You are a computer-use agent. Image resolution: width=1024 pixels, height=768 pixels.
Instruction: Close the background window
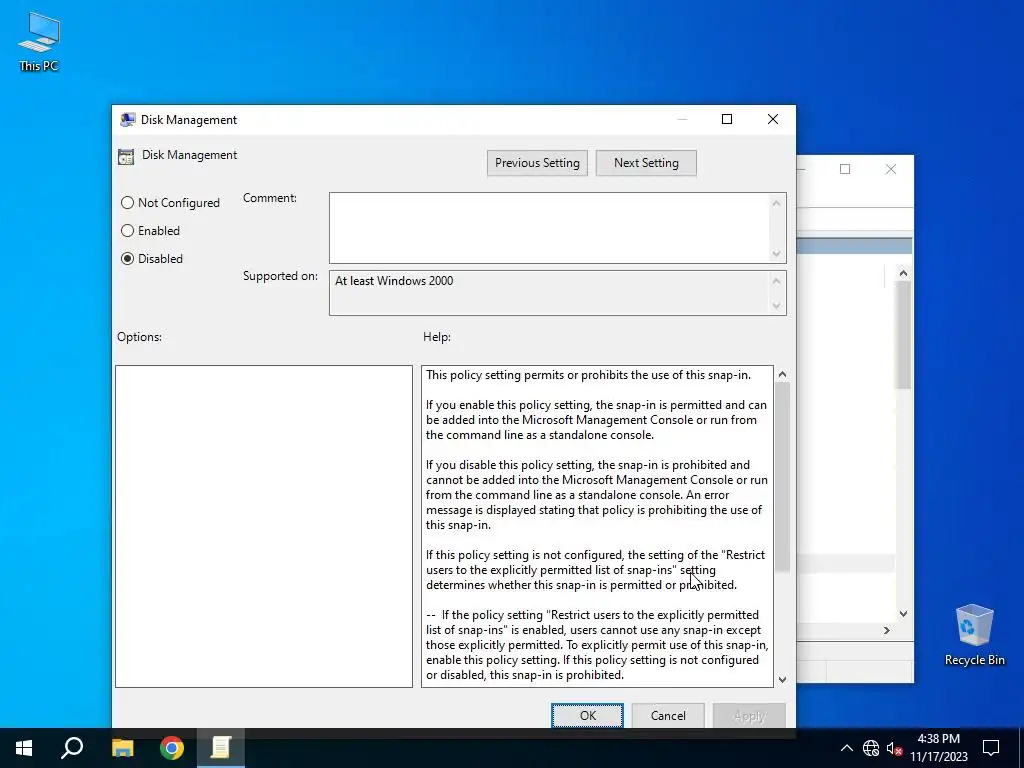891,169
